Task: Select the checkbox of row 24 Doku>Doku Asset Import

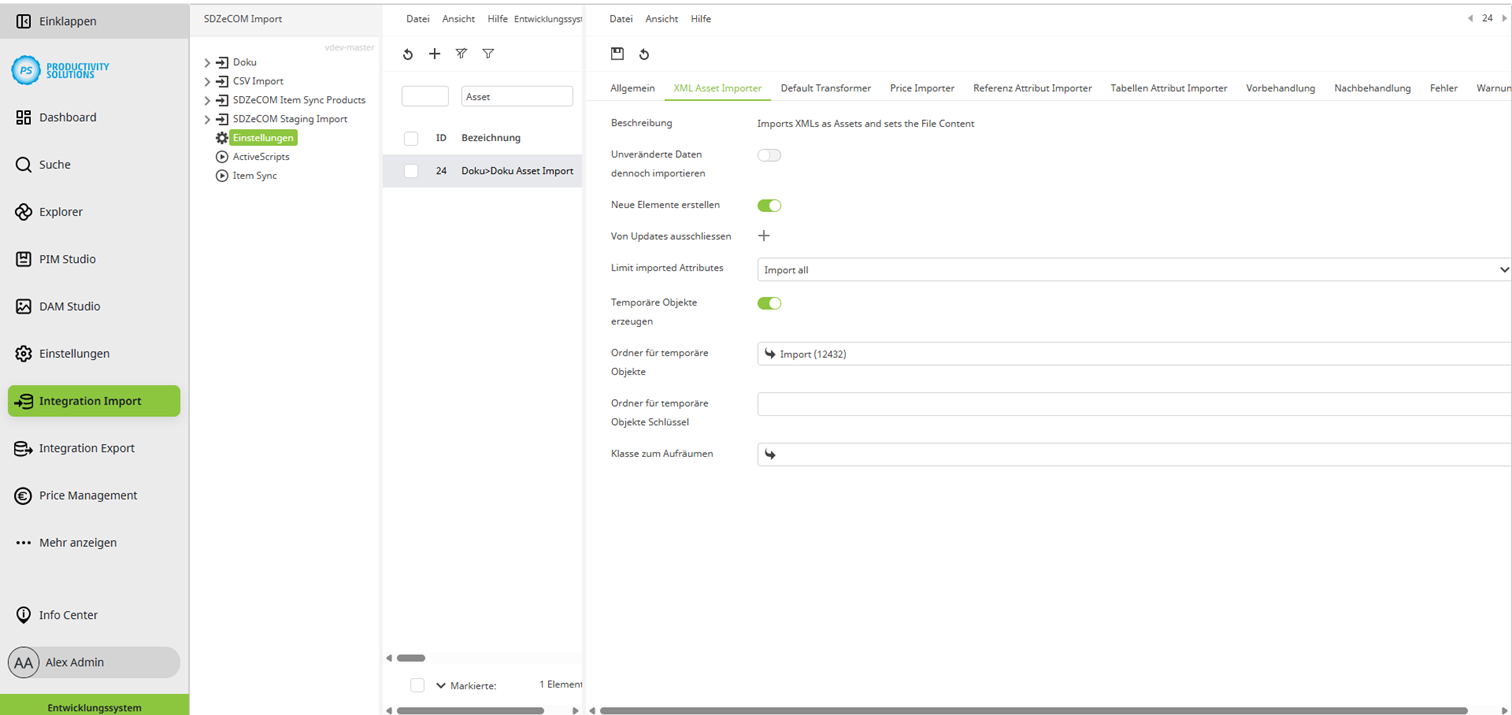Action: [410, 170]
